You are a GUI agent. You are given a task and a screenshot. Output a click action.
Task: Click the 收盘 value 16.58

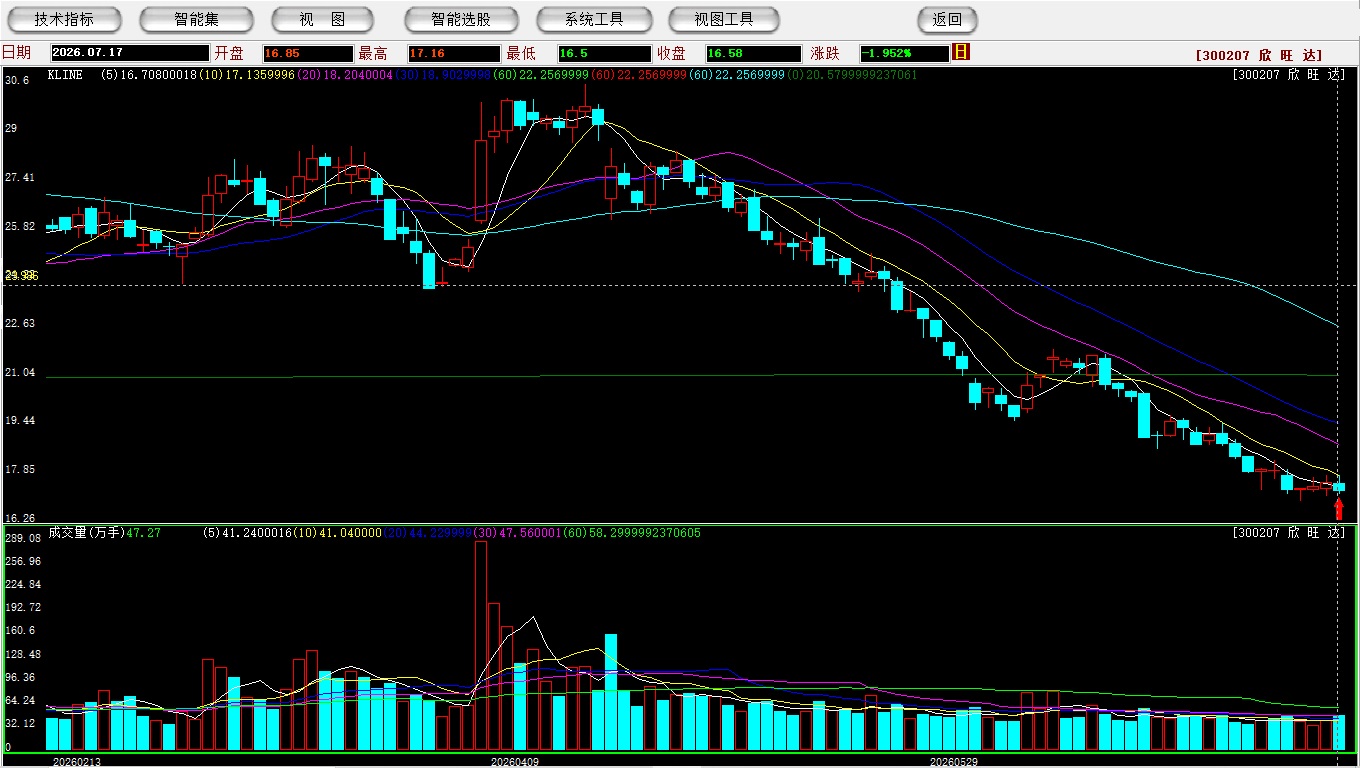(x=753, y=53)
